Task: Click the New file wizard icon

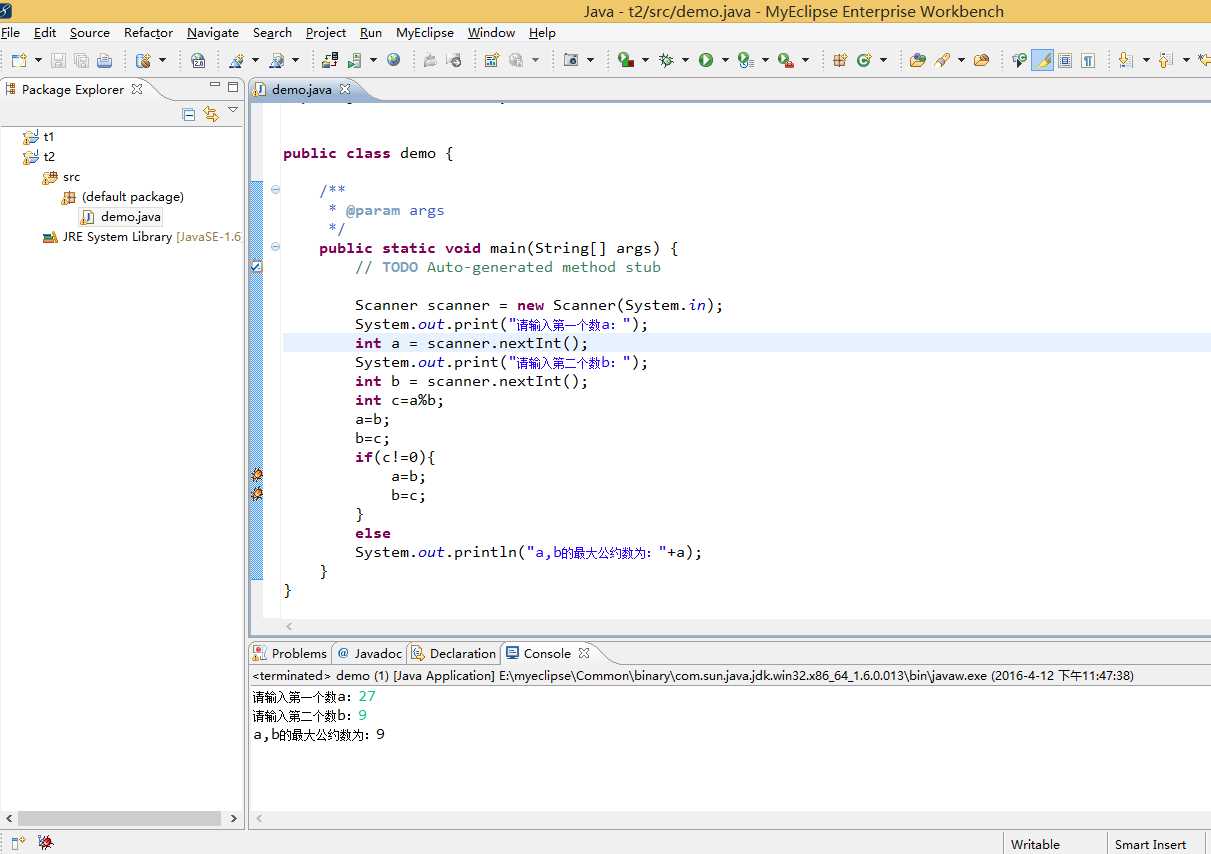Action: pyautogui.click(x=18, y=60)
